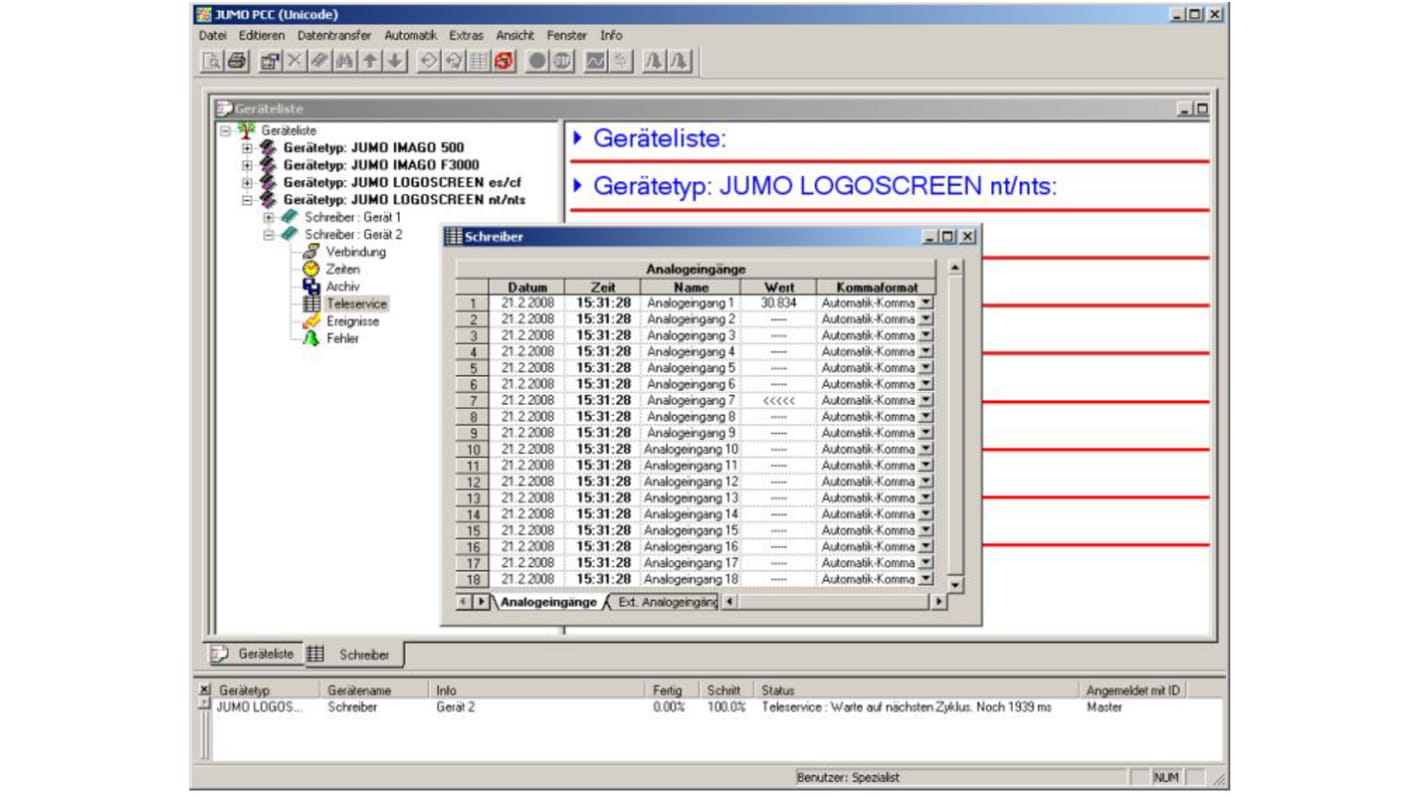
Task: Select the Ereignisse item
Action: 352,321
